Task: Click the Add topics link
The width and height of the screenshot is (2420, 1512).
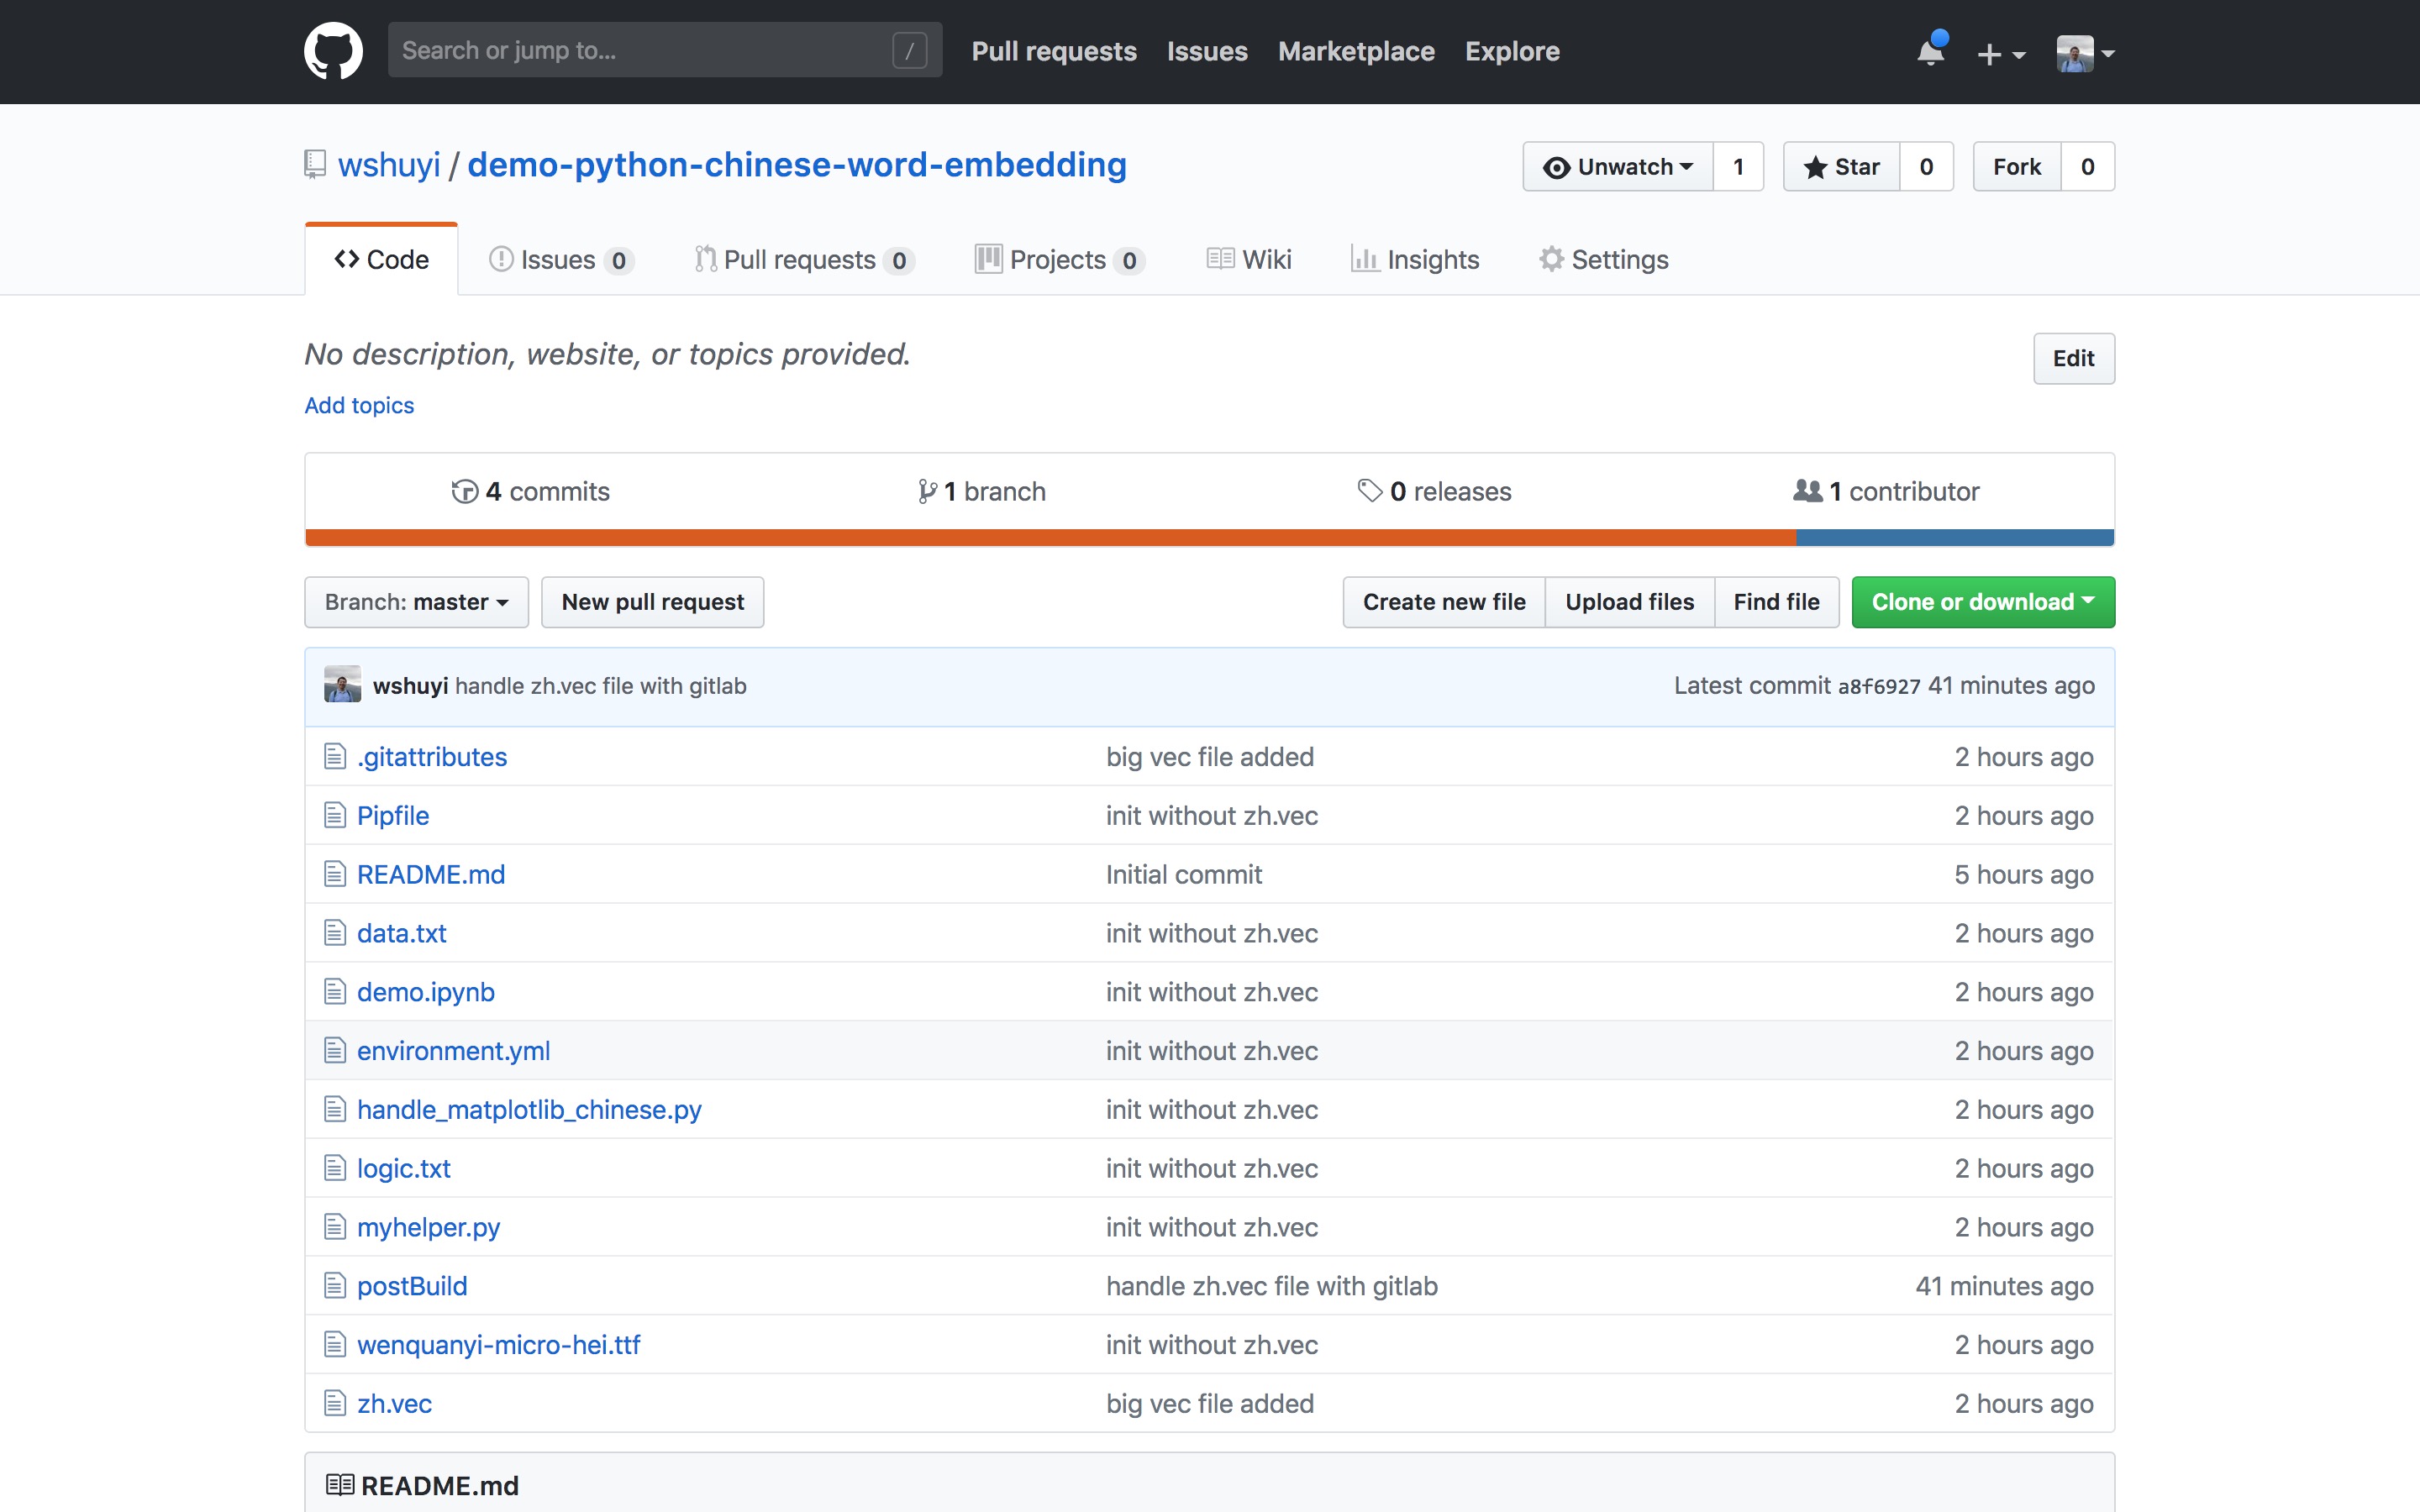Action: click(x=359, y=405)
